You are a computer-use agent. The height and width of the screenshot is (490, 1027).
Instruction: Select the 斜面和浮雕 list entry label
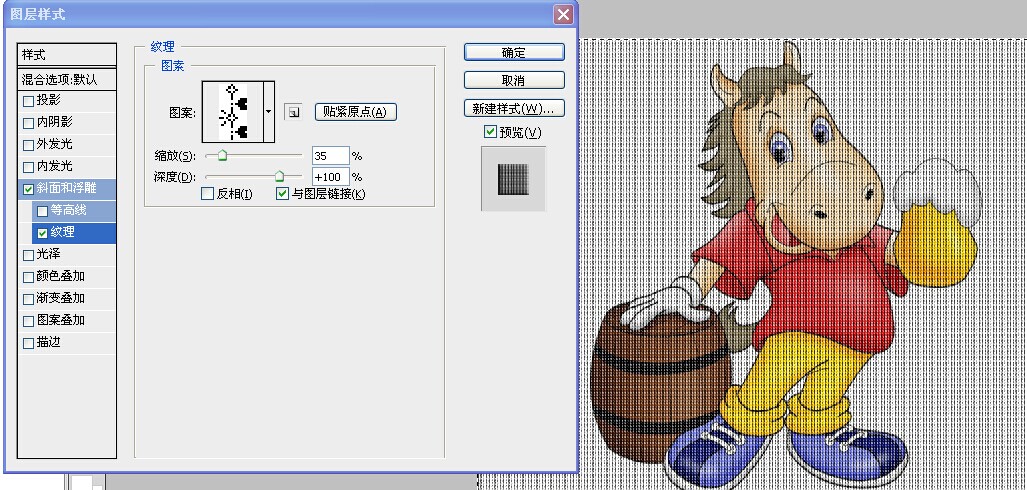(x=66, y=189)
